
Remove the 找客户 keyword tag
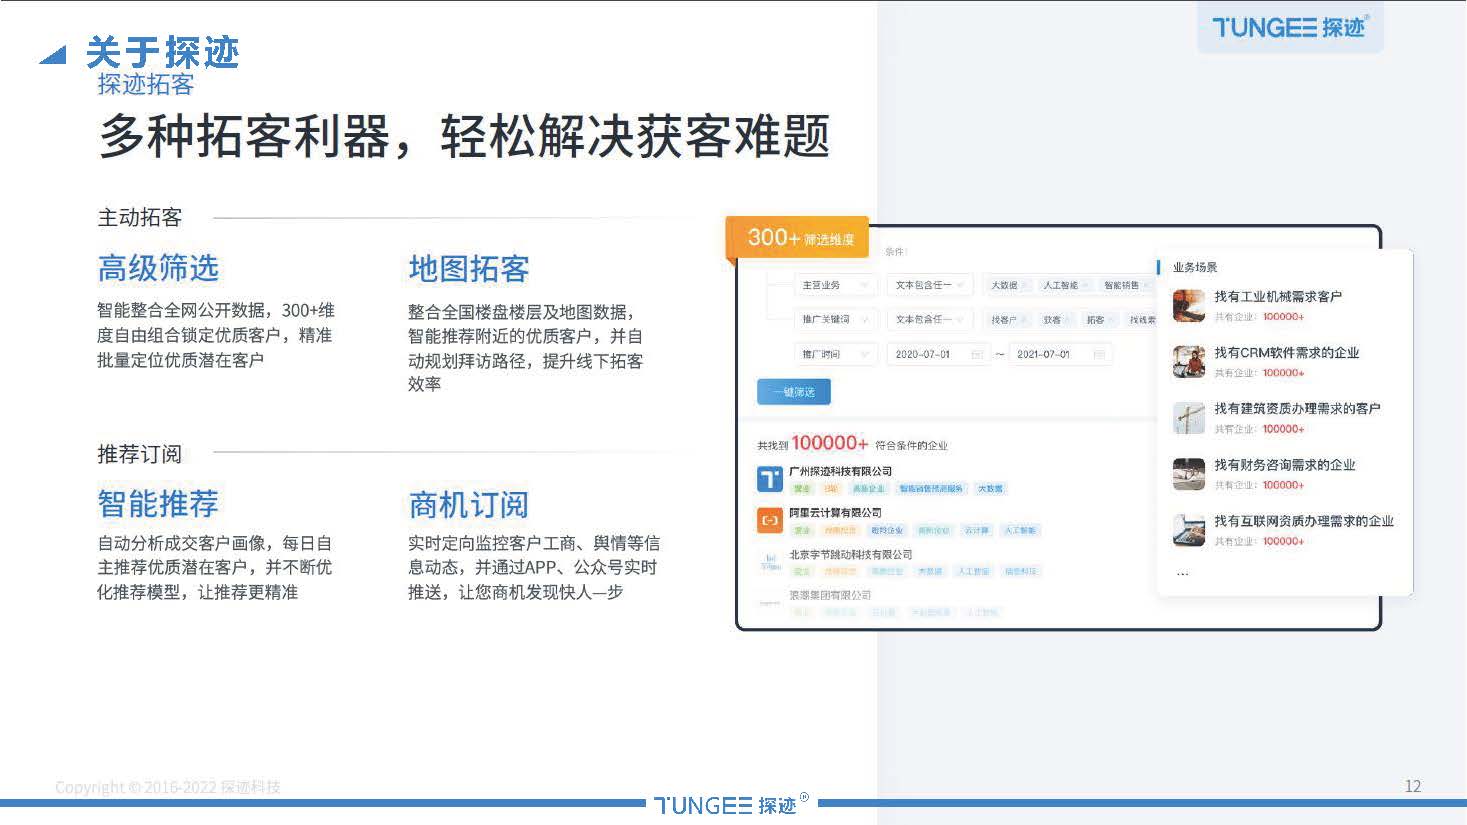1023,320
